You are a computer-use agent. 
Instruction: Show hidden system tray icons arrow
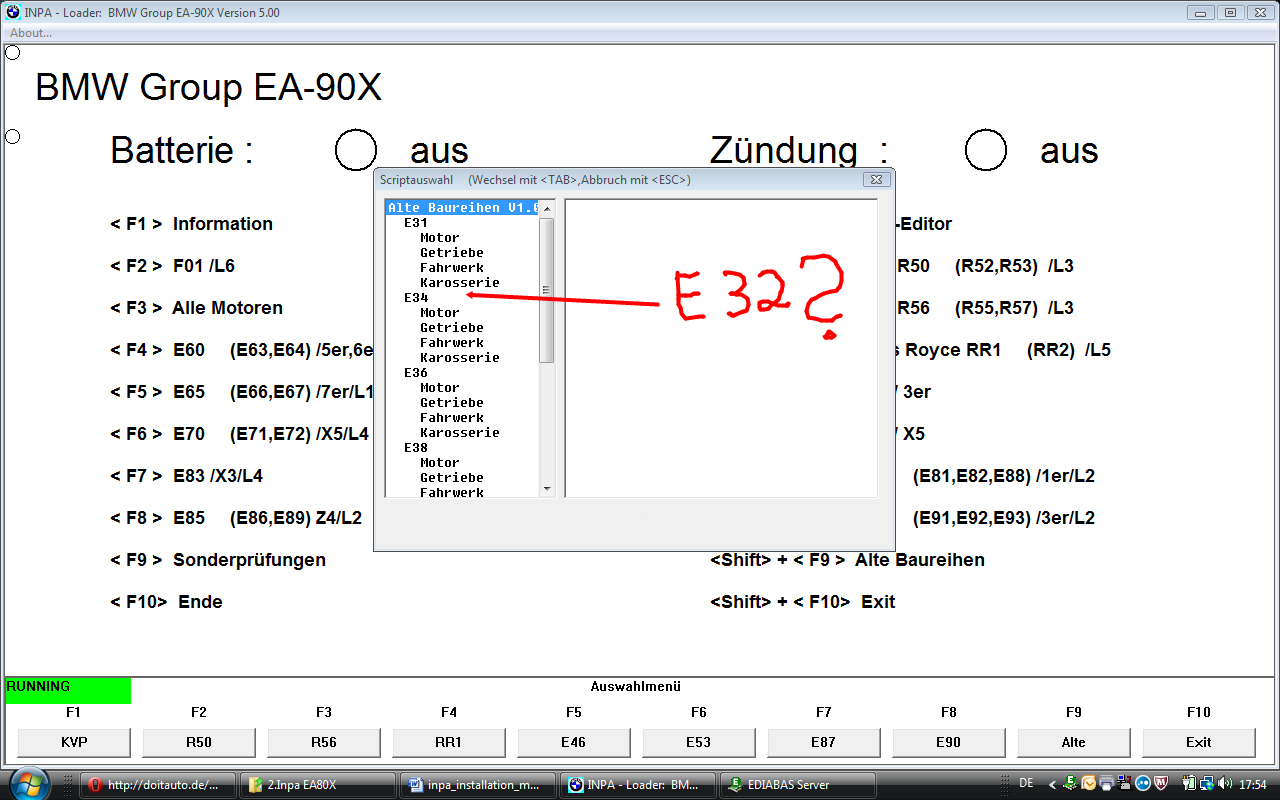(1052, 783)
